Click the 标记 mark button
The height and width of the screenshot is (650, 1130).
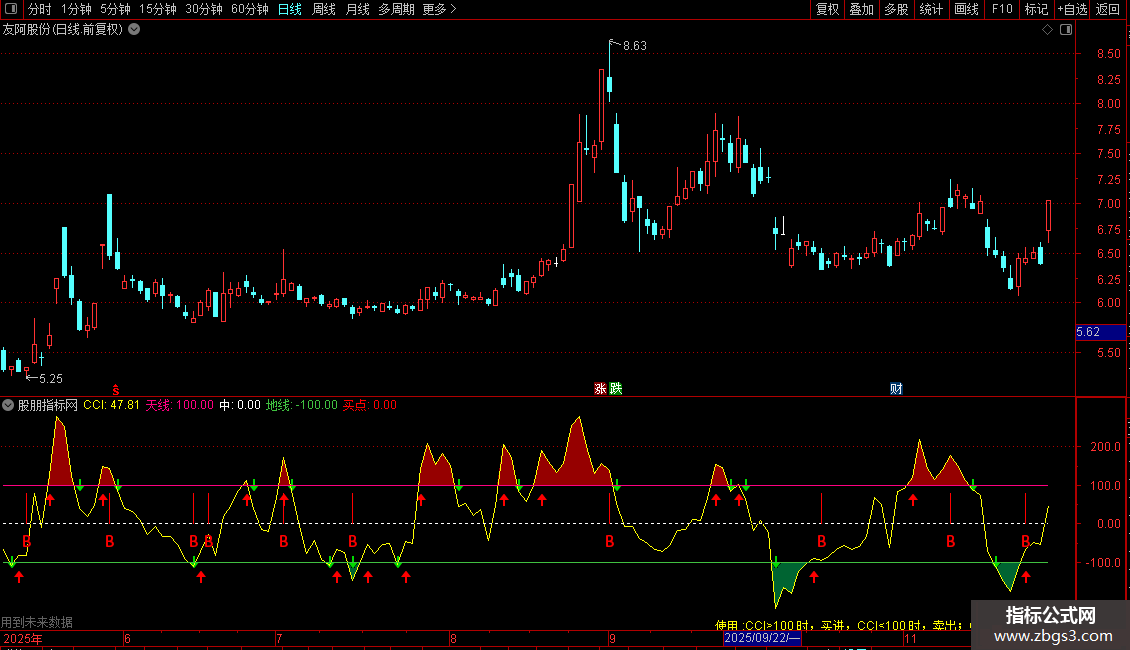coord(1036,9)
